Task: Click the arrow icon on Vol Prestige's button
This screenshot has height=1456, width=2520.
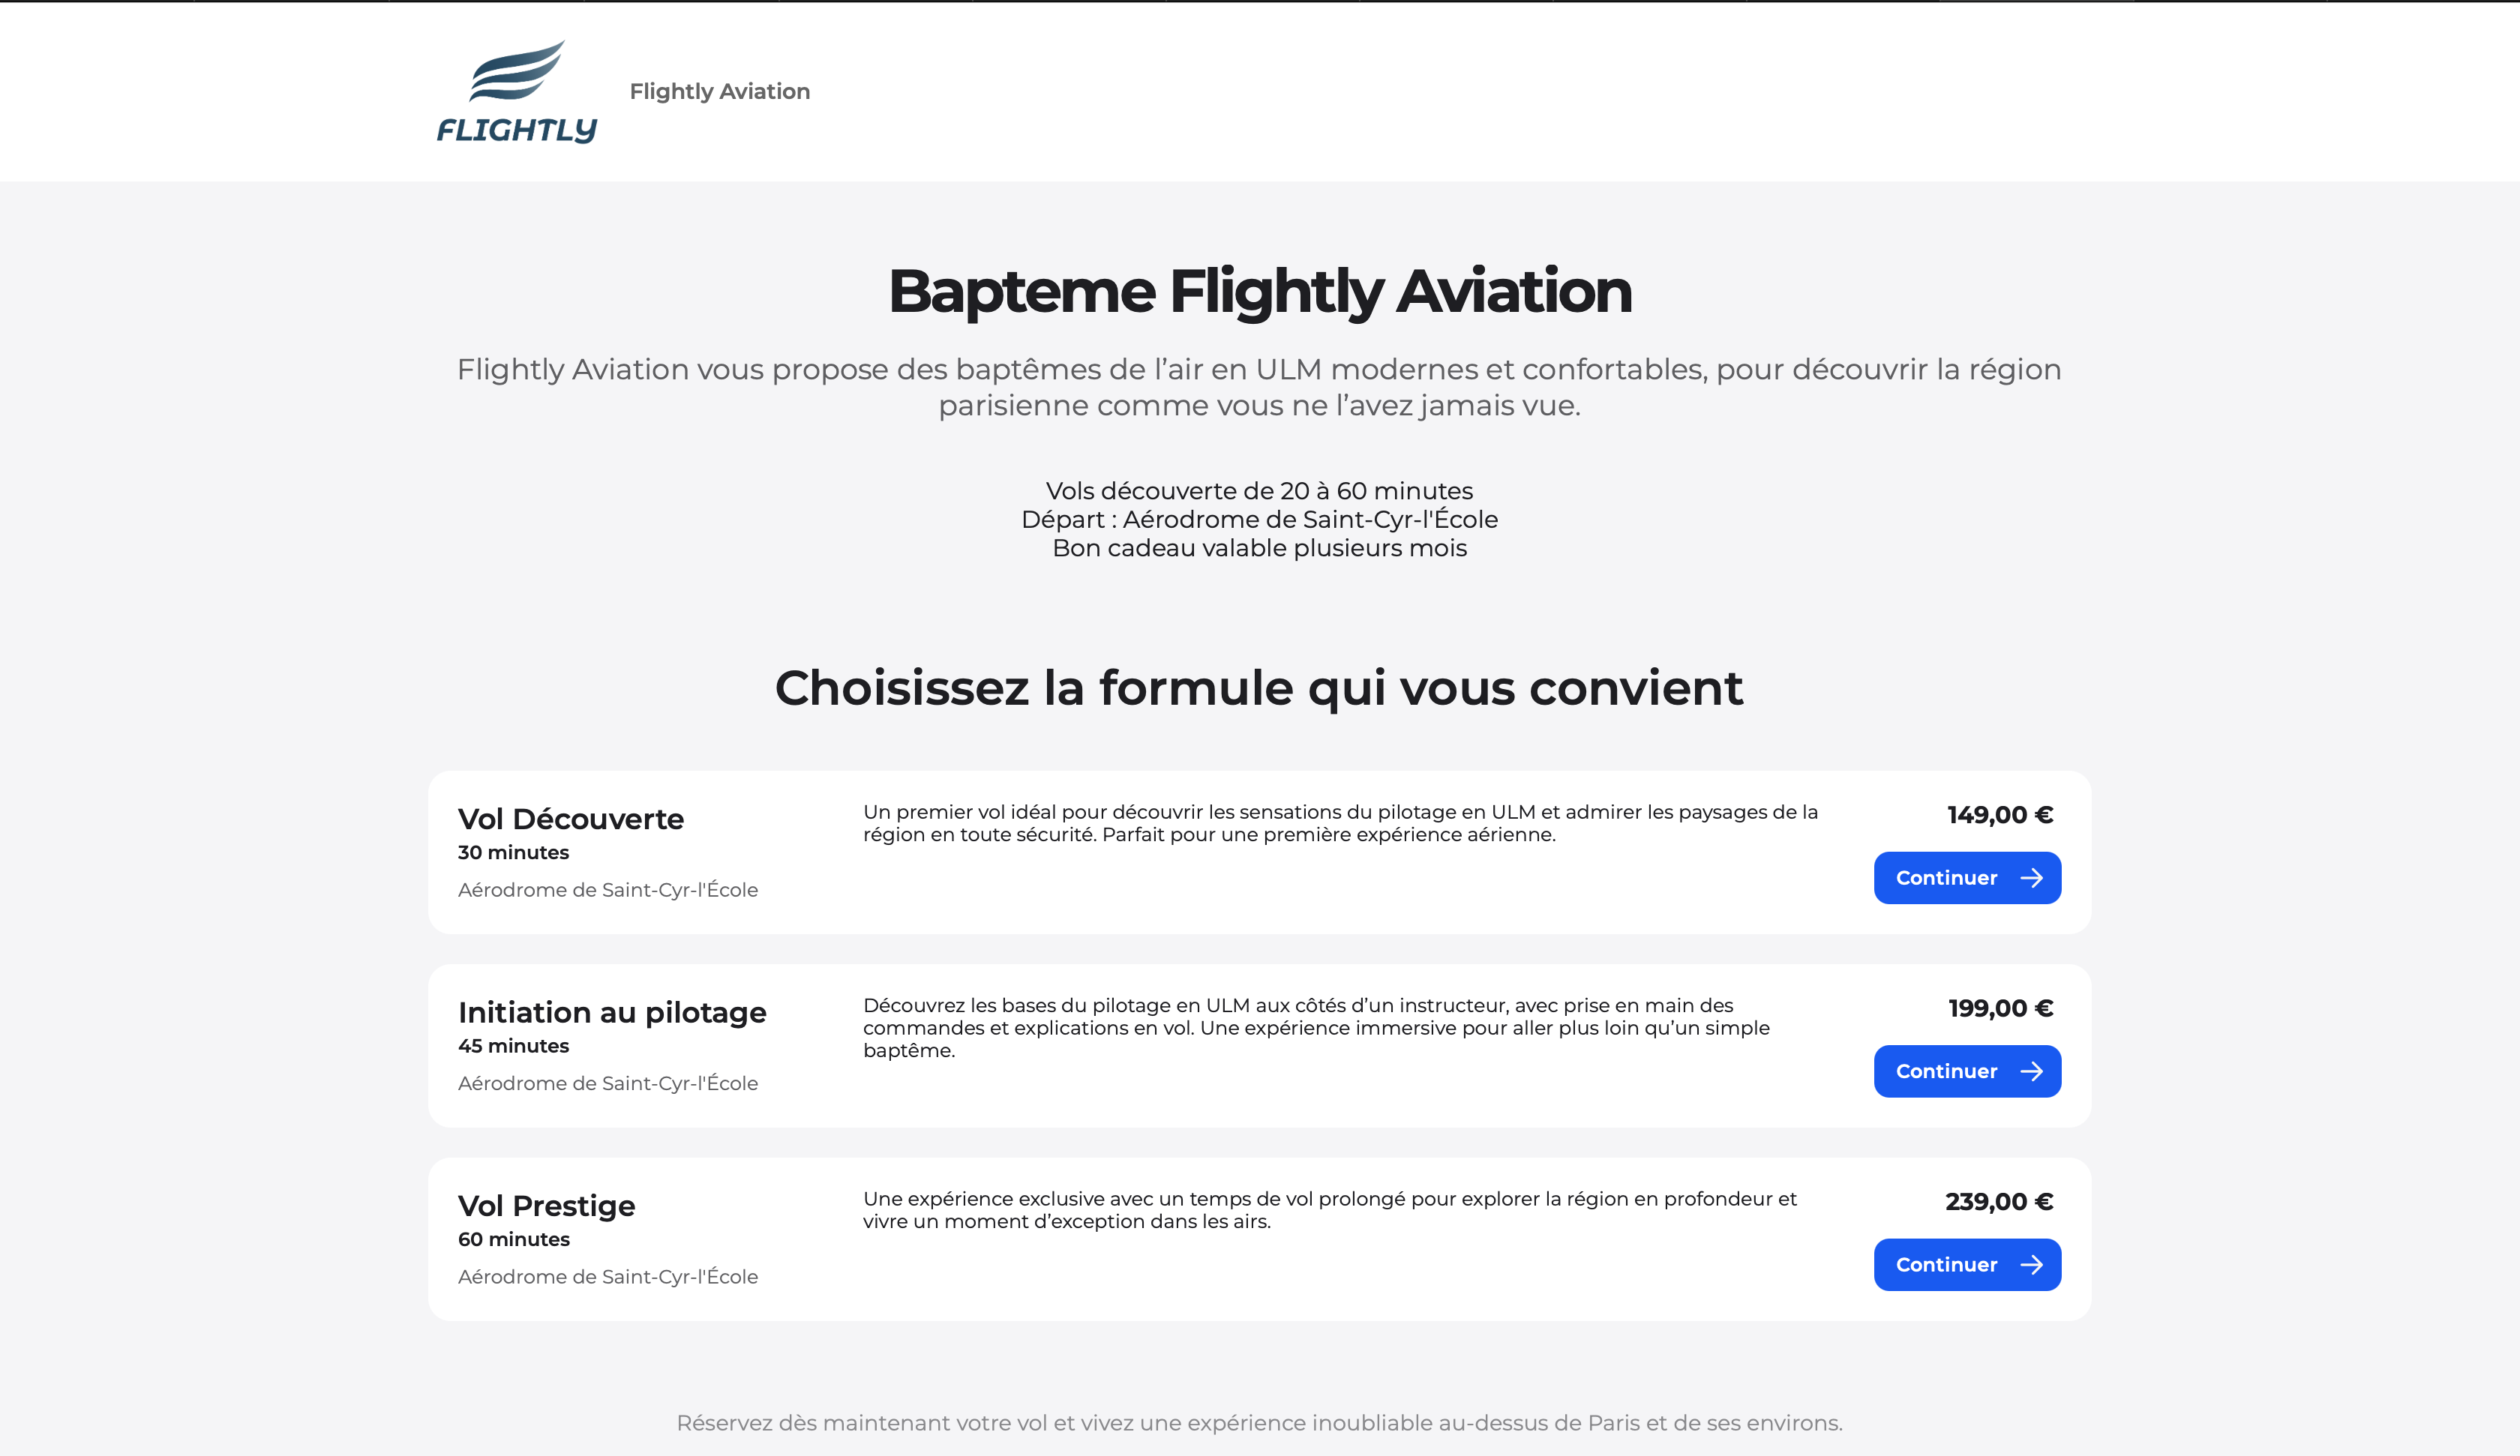Action: (2031, 1265)
